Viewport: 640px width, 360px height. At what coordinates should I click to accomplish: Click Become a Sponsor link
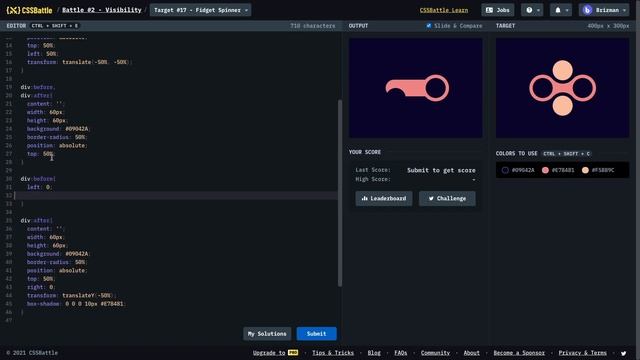(x=519, y=353)
